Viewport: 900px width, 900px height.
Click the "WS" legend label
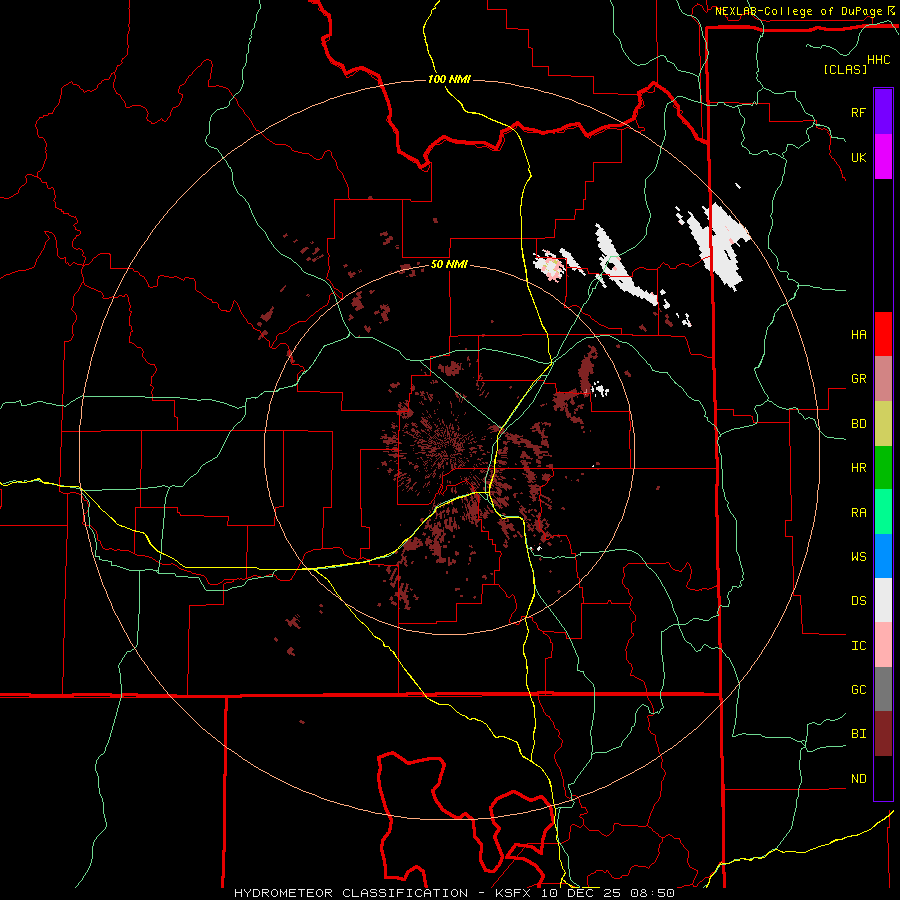click(x=859, y=557)
